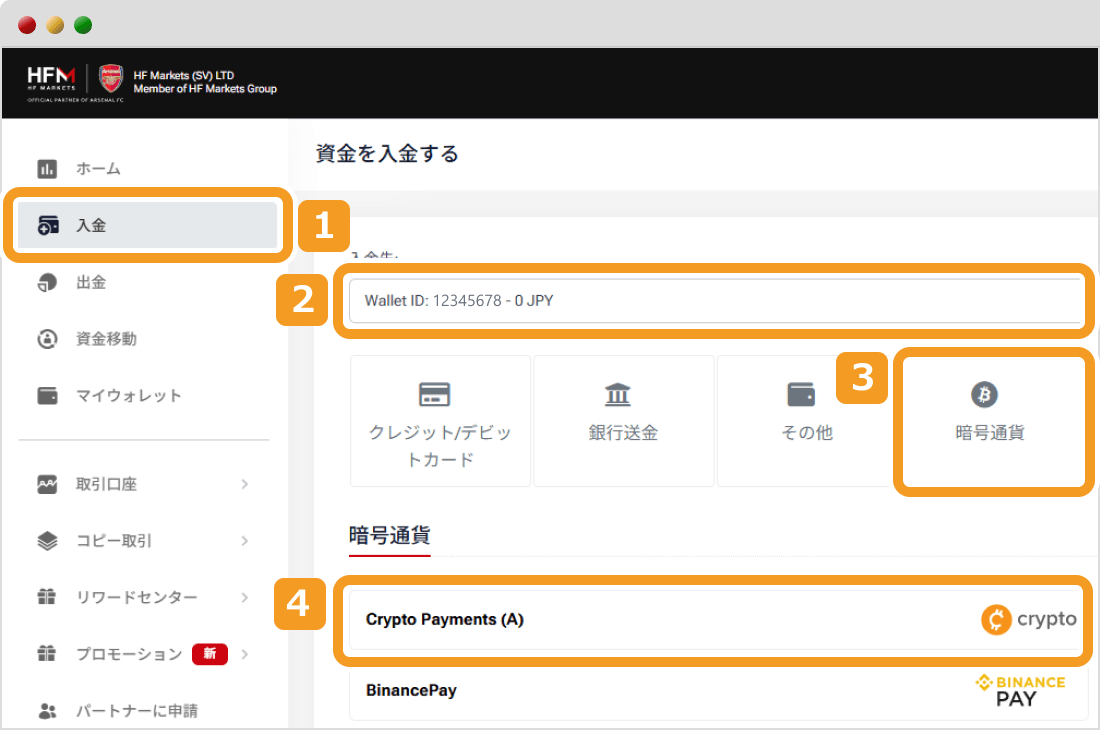Viewport: 1100px width, 730px height.
Task: Click the crypto logo beside Crypto Payments (A)
Action: coord(1029,619)
